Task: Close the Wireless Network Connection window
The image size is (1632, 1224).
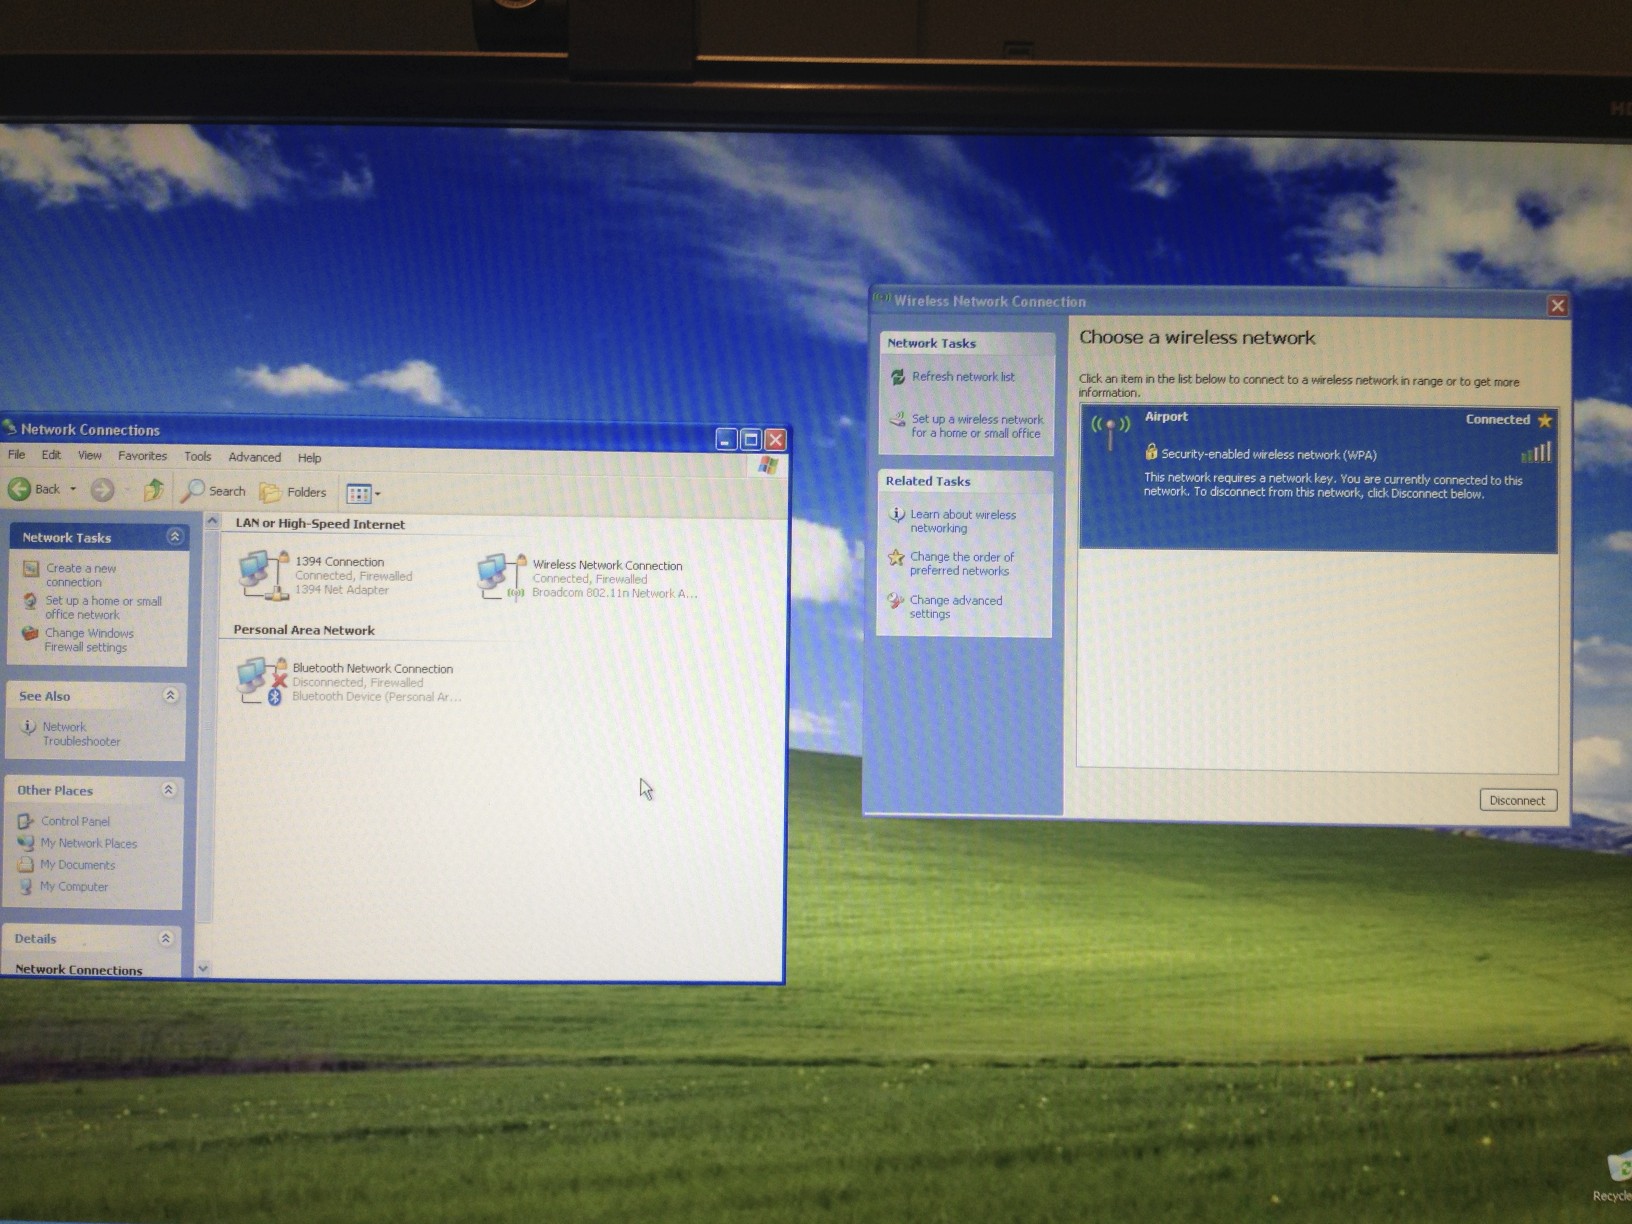Action: click(1557, 306)
